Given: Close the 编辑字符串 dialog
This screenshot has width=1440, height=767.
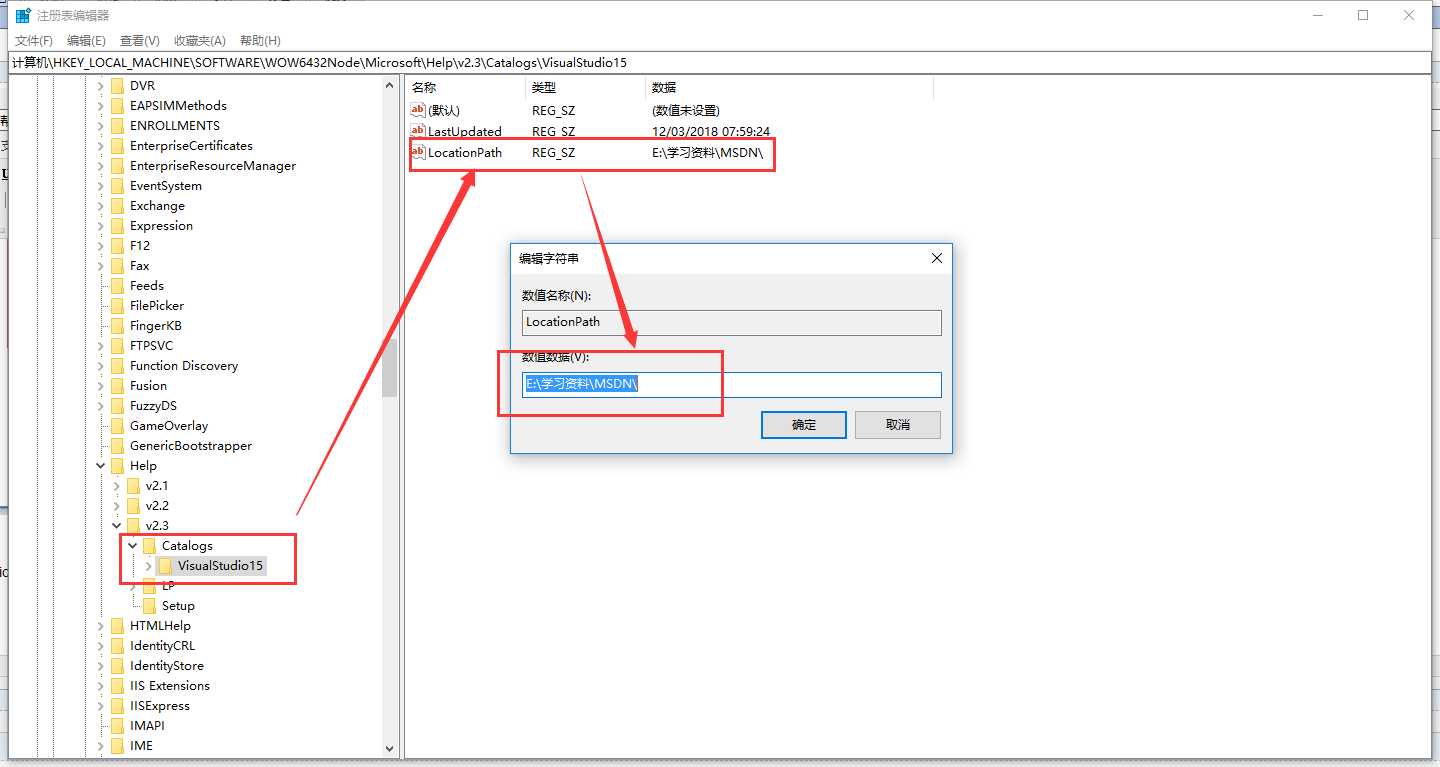Looking at the screenshot, I should pos(937,258).
